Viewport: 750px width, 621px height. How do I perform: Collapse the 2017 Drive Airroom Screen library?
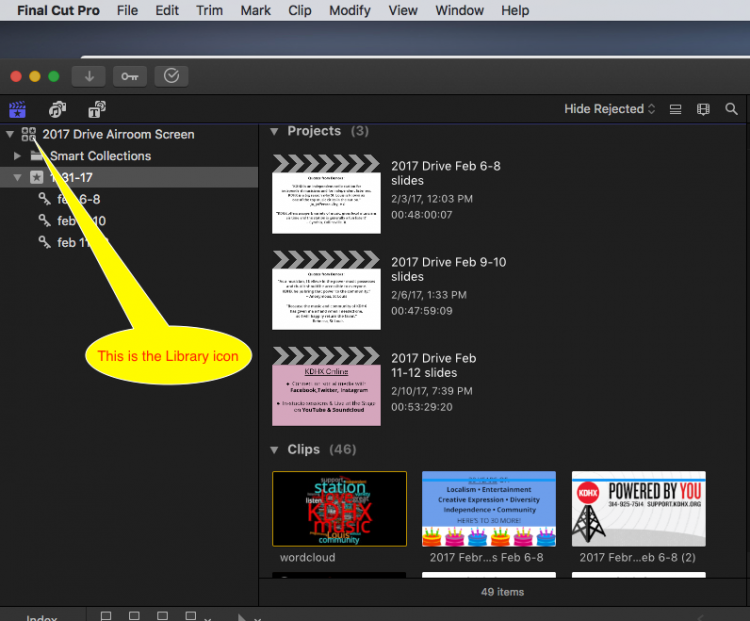10,134
